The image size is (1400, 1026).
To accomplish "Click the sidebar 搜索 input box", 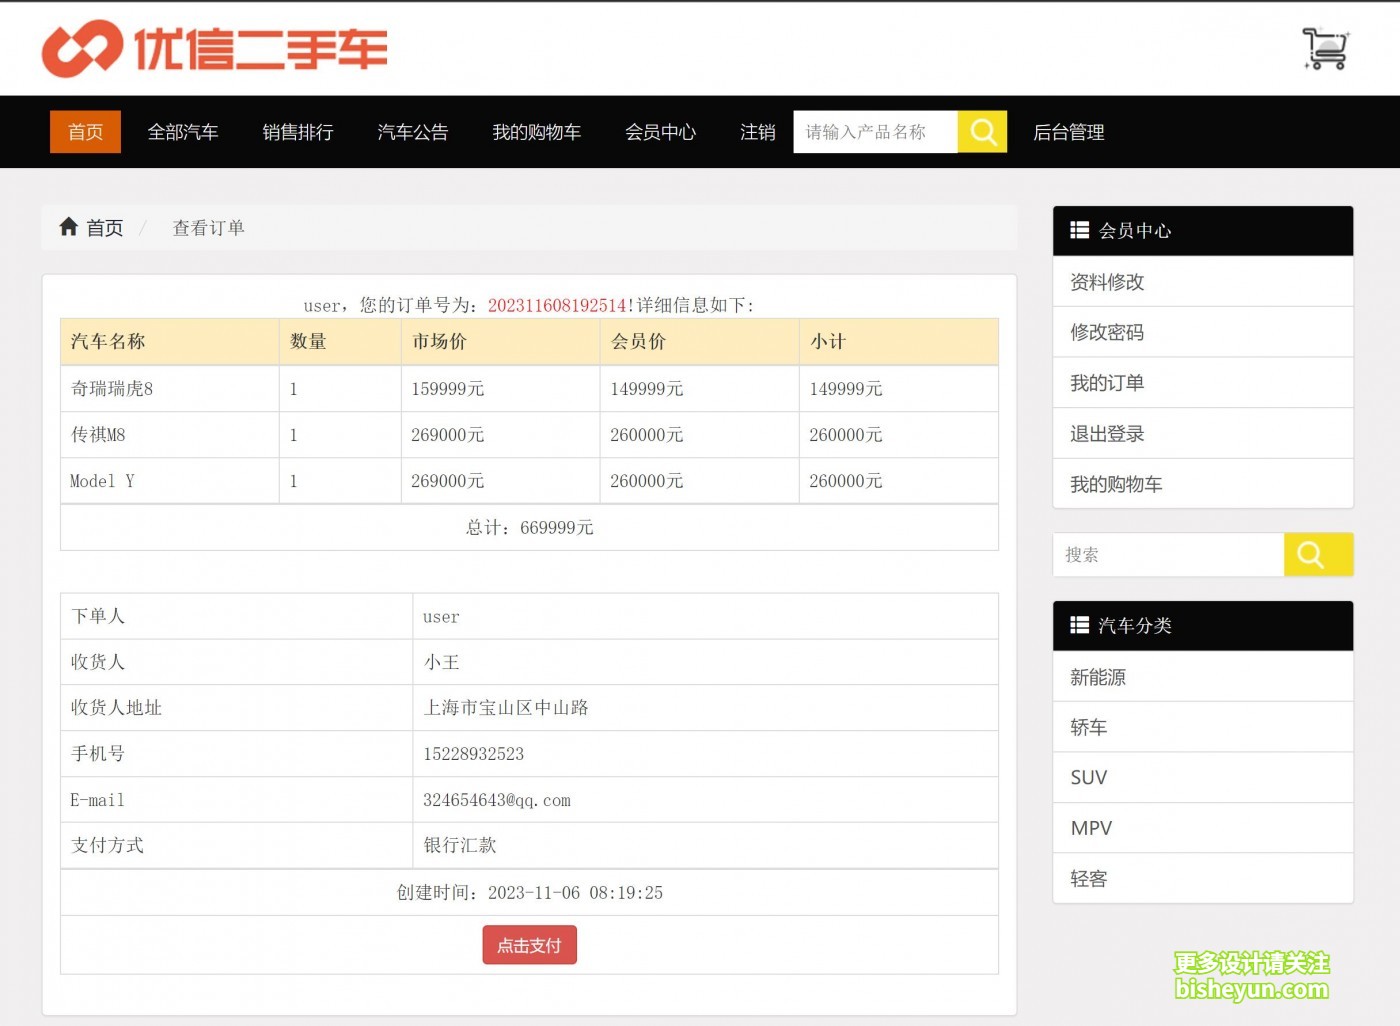I will [1167, 555].
